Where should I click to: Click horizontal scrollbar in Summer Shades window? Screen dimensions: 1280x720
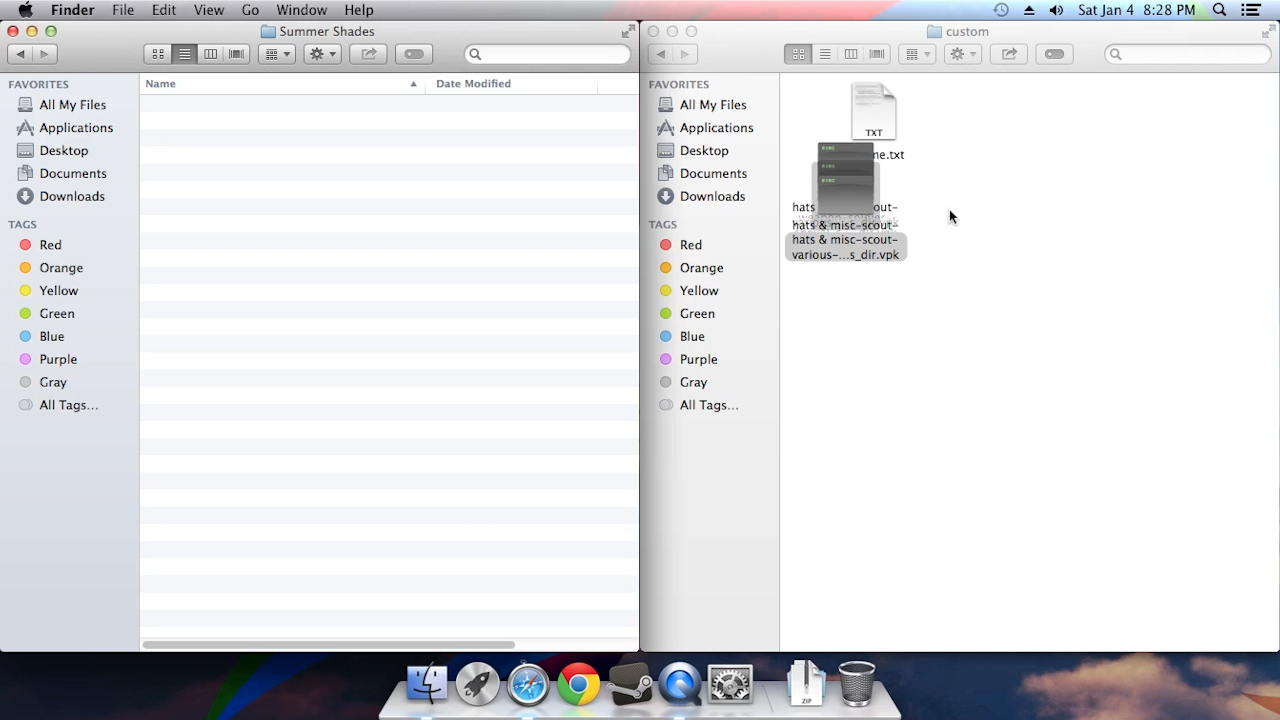328,645
